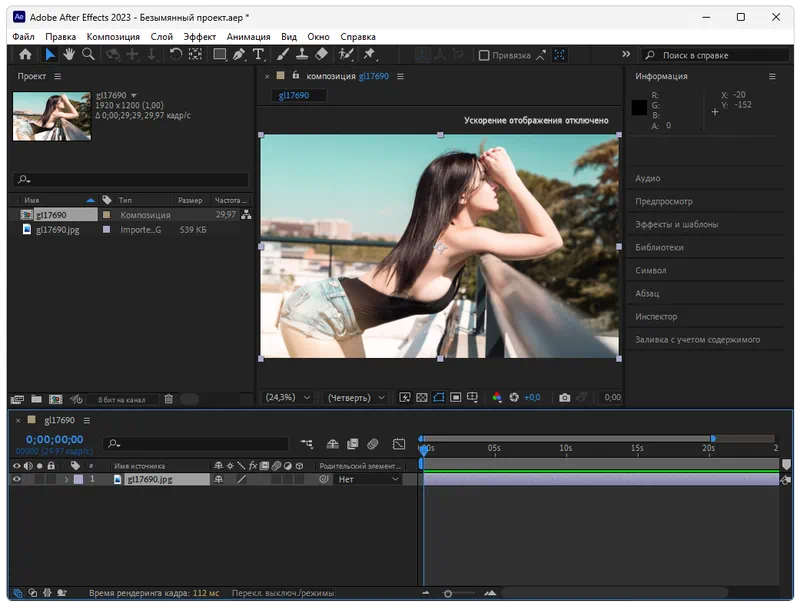Enable the Привязка snapping checkbox

pos(484,56)
